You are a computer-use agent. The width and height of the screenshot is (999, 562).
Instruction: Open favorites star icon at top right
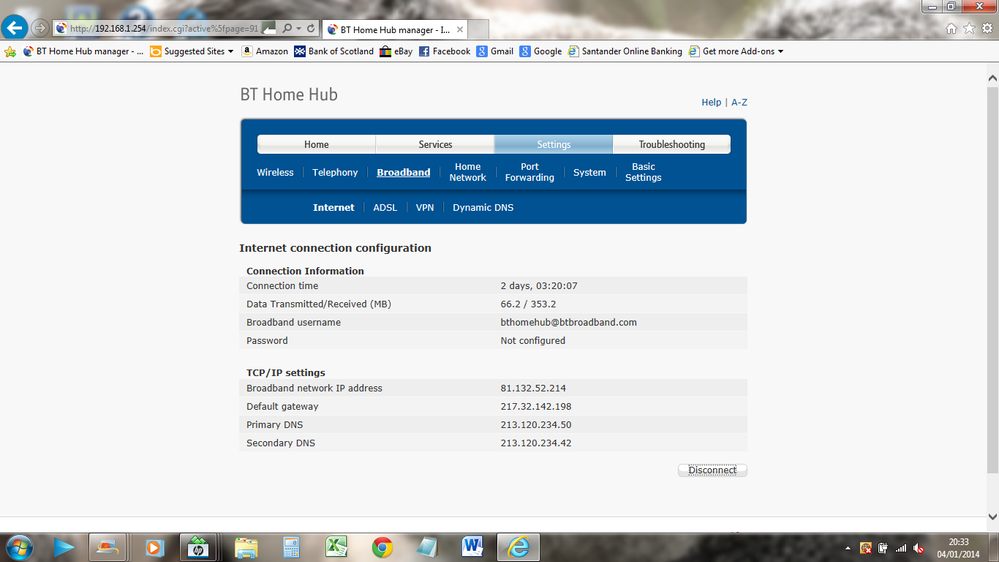(969, 29)
